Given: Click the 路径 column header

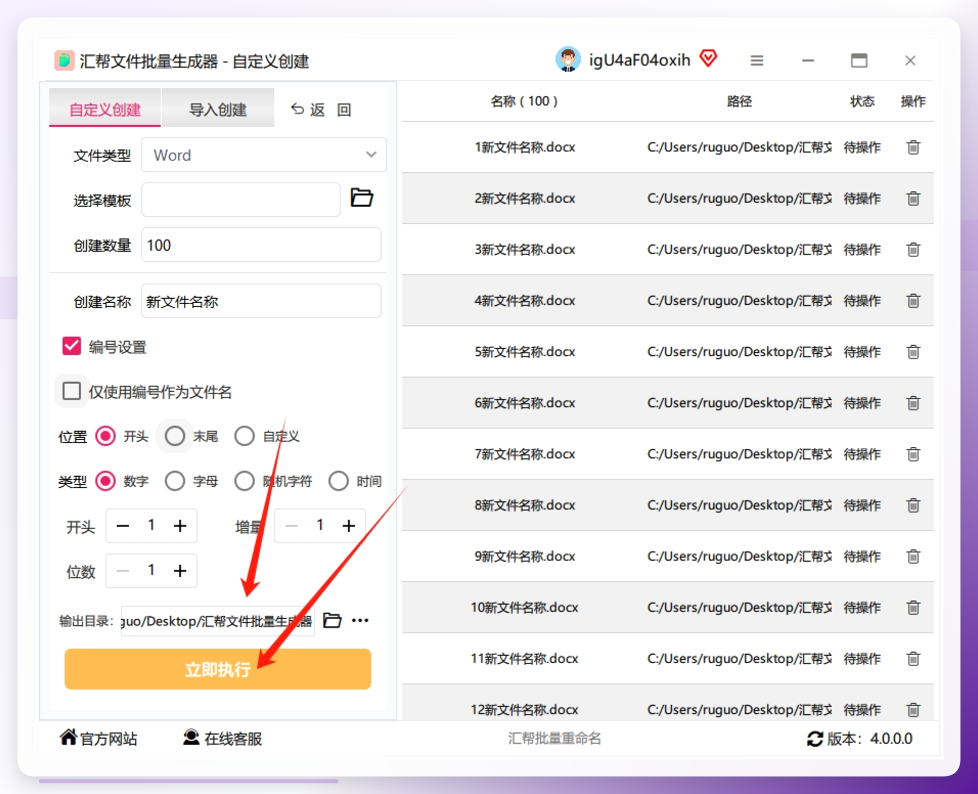Looking at the screenshot, I should click(x=739, y=101).
